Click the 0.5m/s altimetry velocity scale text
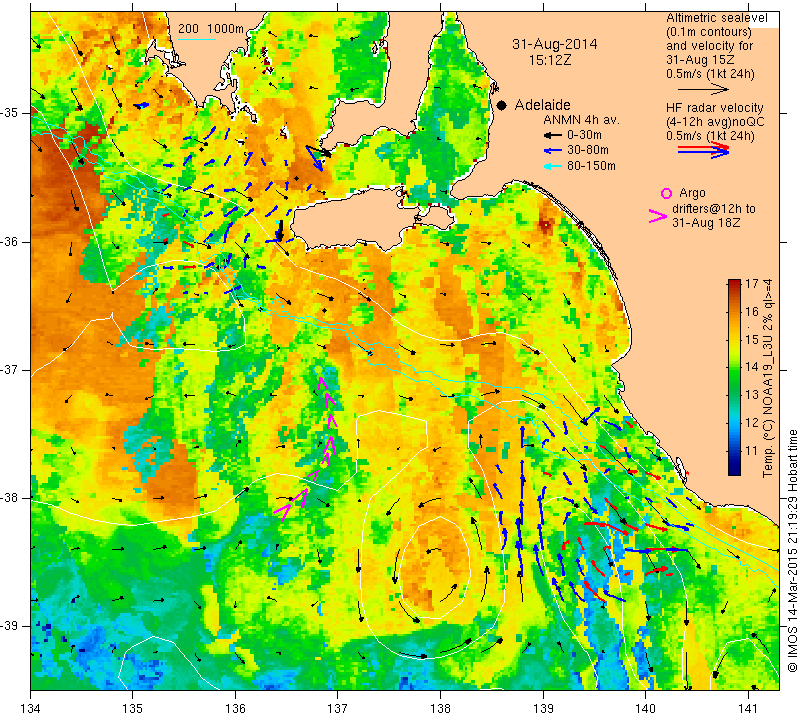 (x=710, y=74)
